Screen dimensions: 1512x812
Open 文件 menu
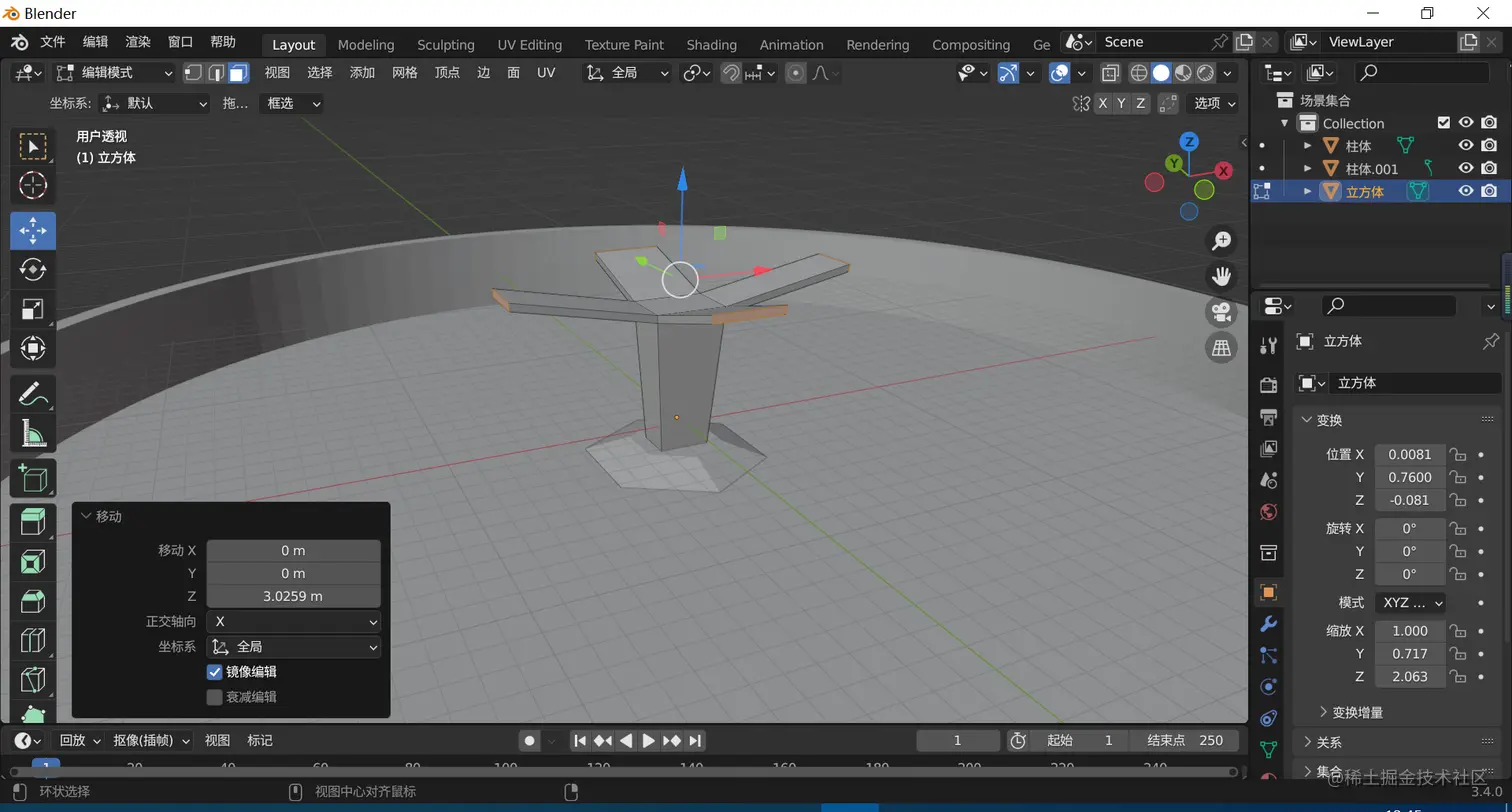[53, 42]
